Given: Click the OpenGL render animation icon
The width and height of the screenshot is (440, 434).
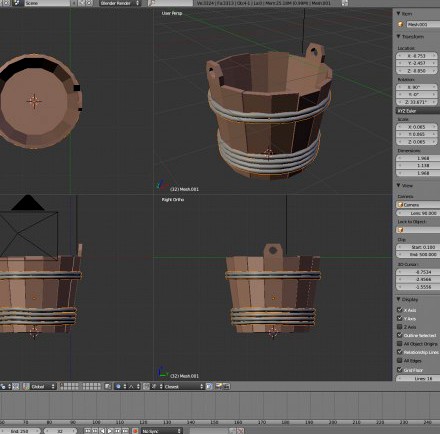Looking at the screenshot, I should tap(227, 386).
